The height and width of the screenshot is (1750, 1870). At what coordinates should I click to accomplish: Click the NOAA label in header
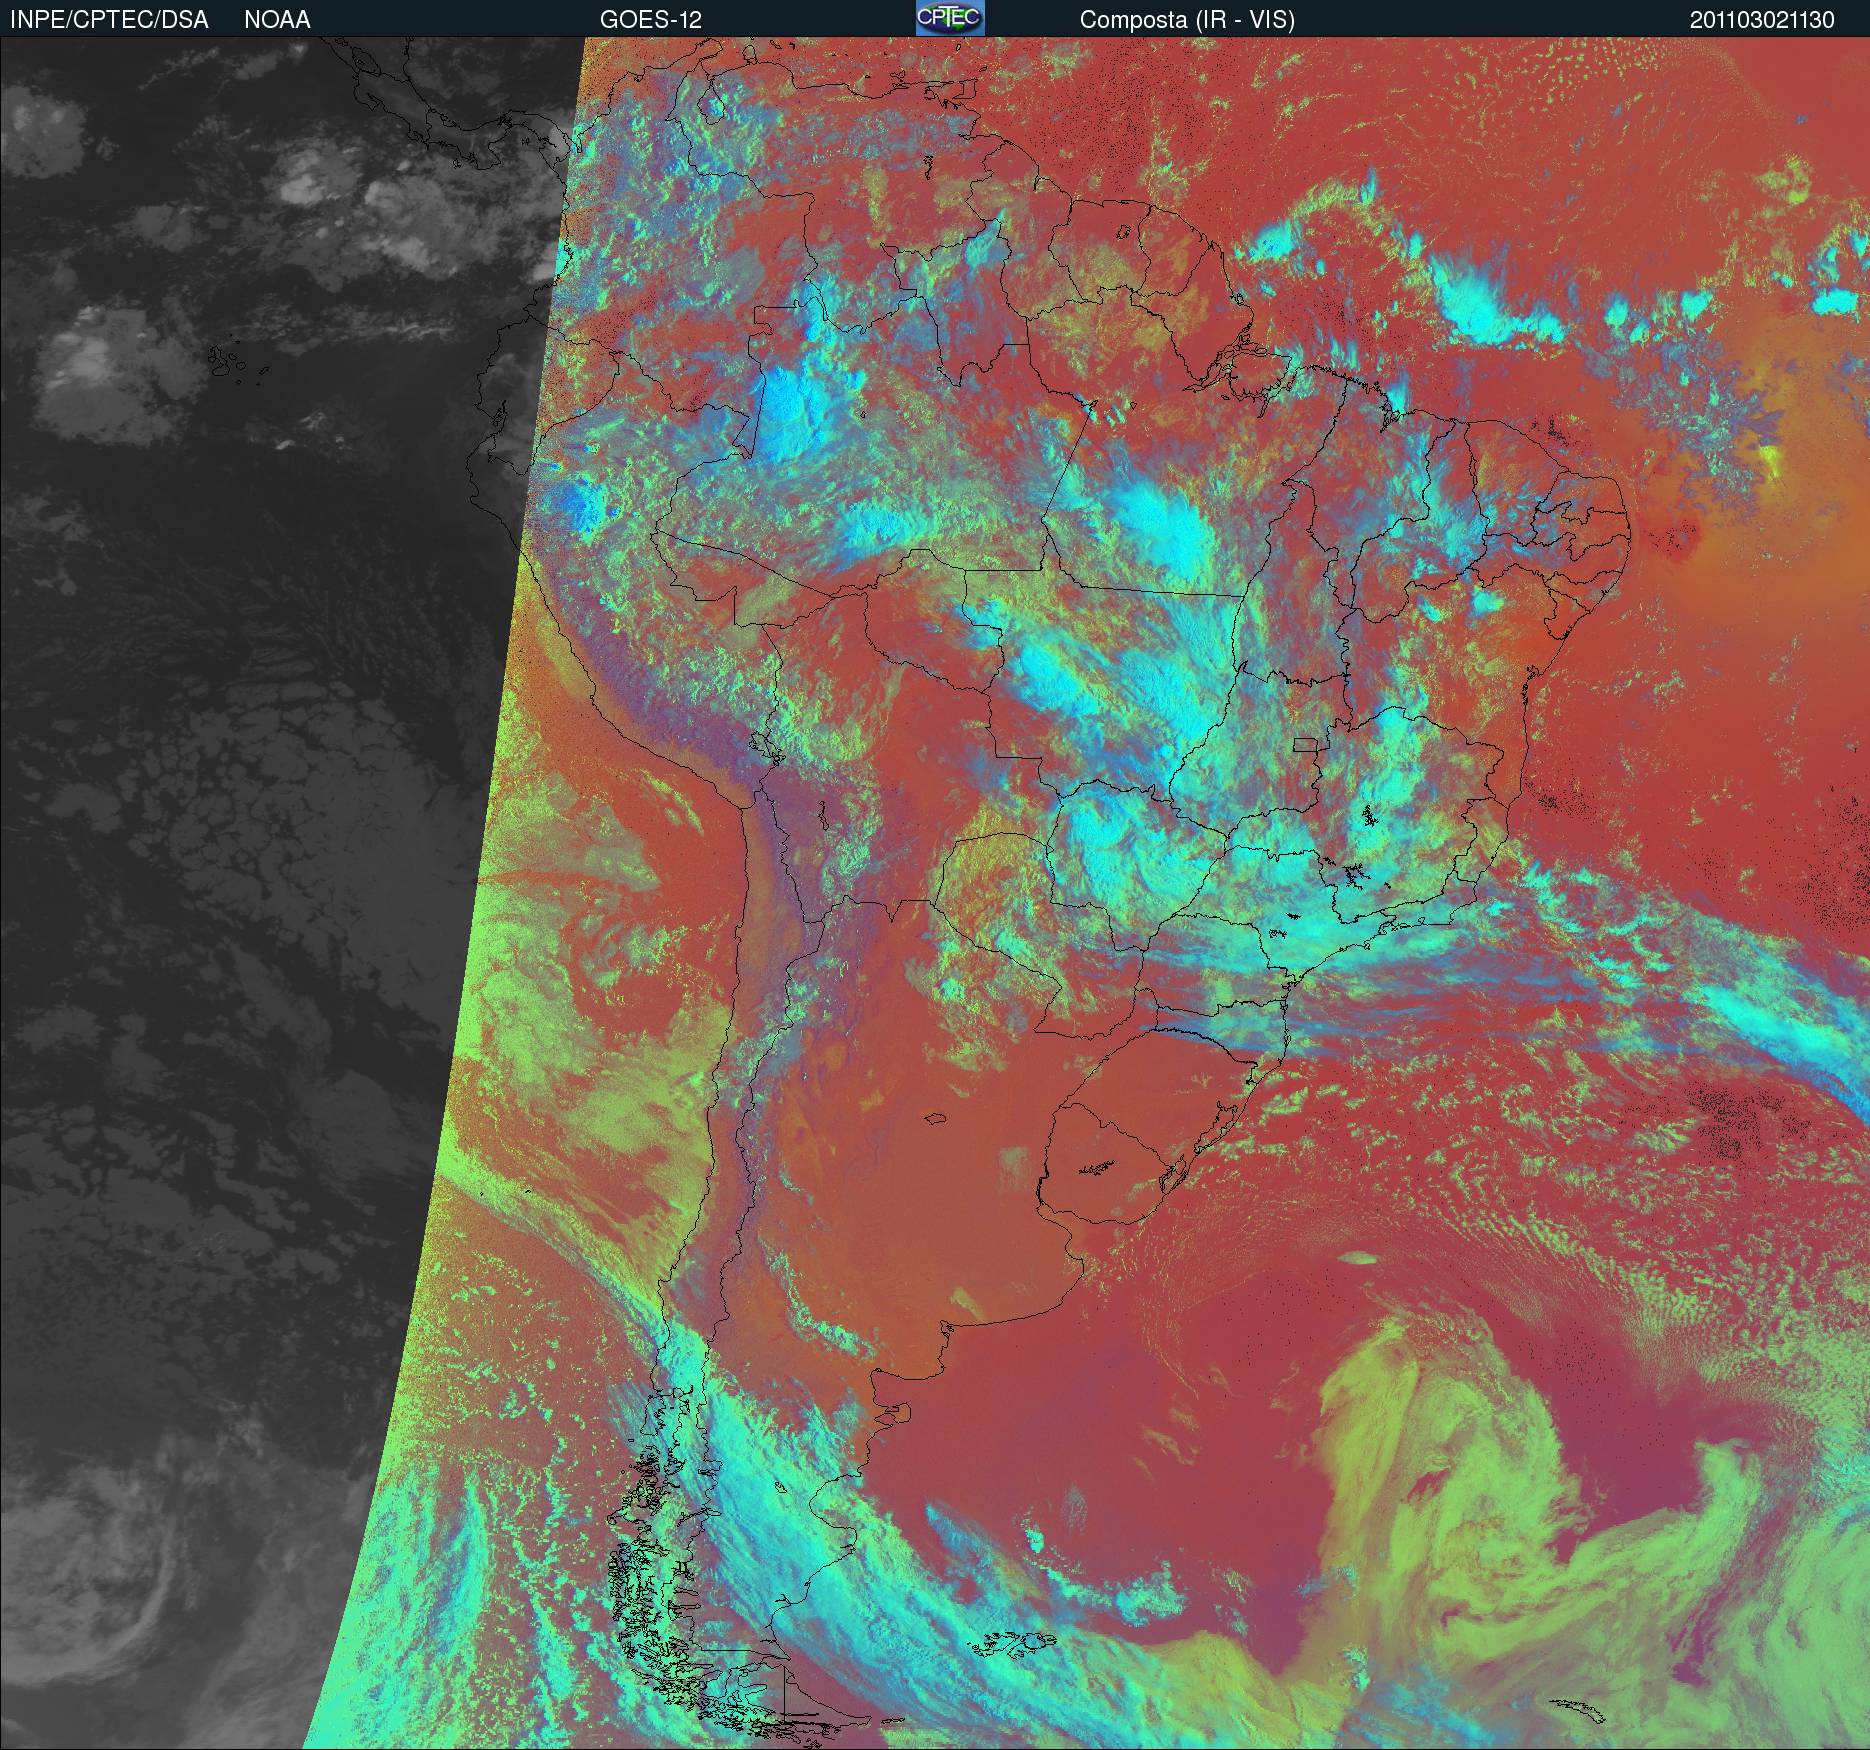(277, 20)
